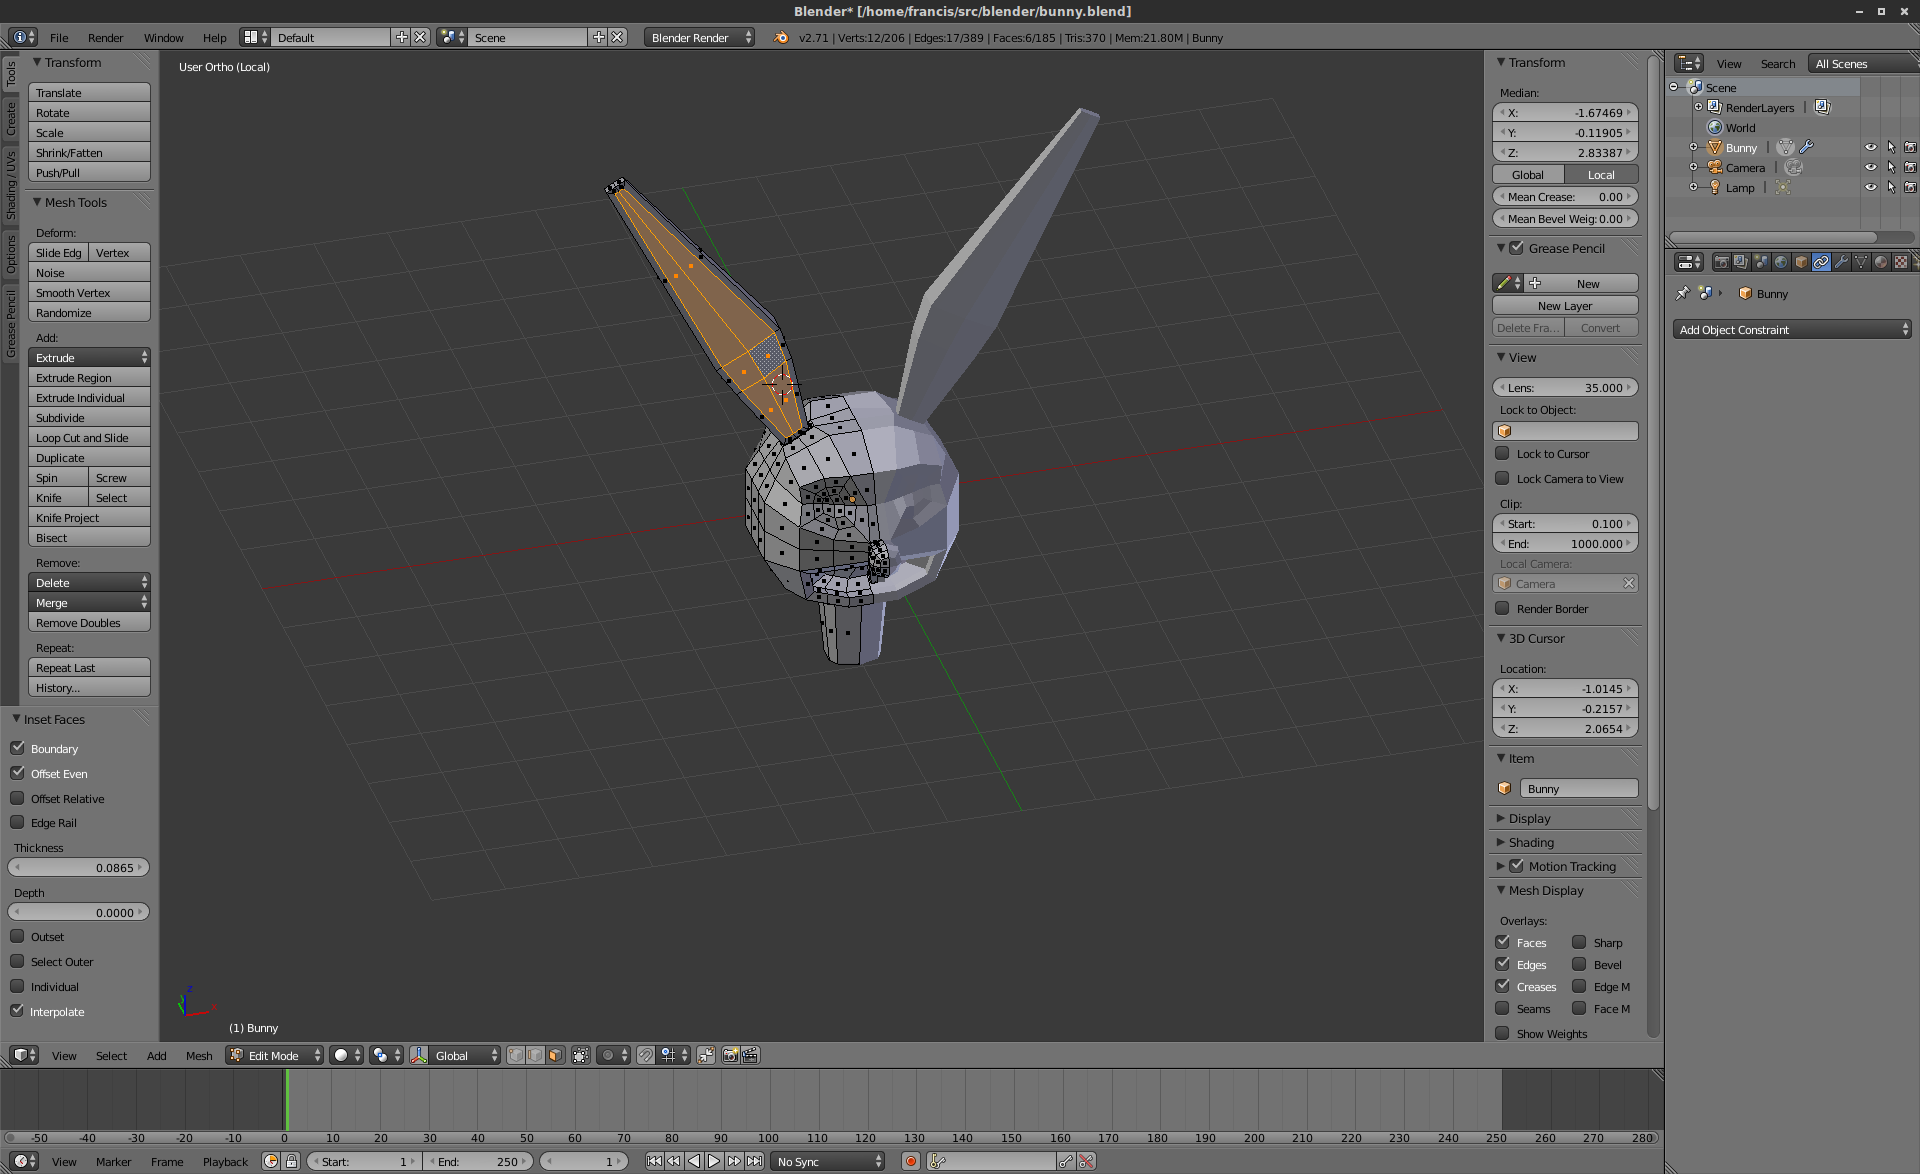This screenshot has height=1174, width=1920.
Task: Toggle Lamp renderability camera icon in outliner
Action: [x=1910, y=187]
